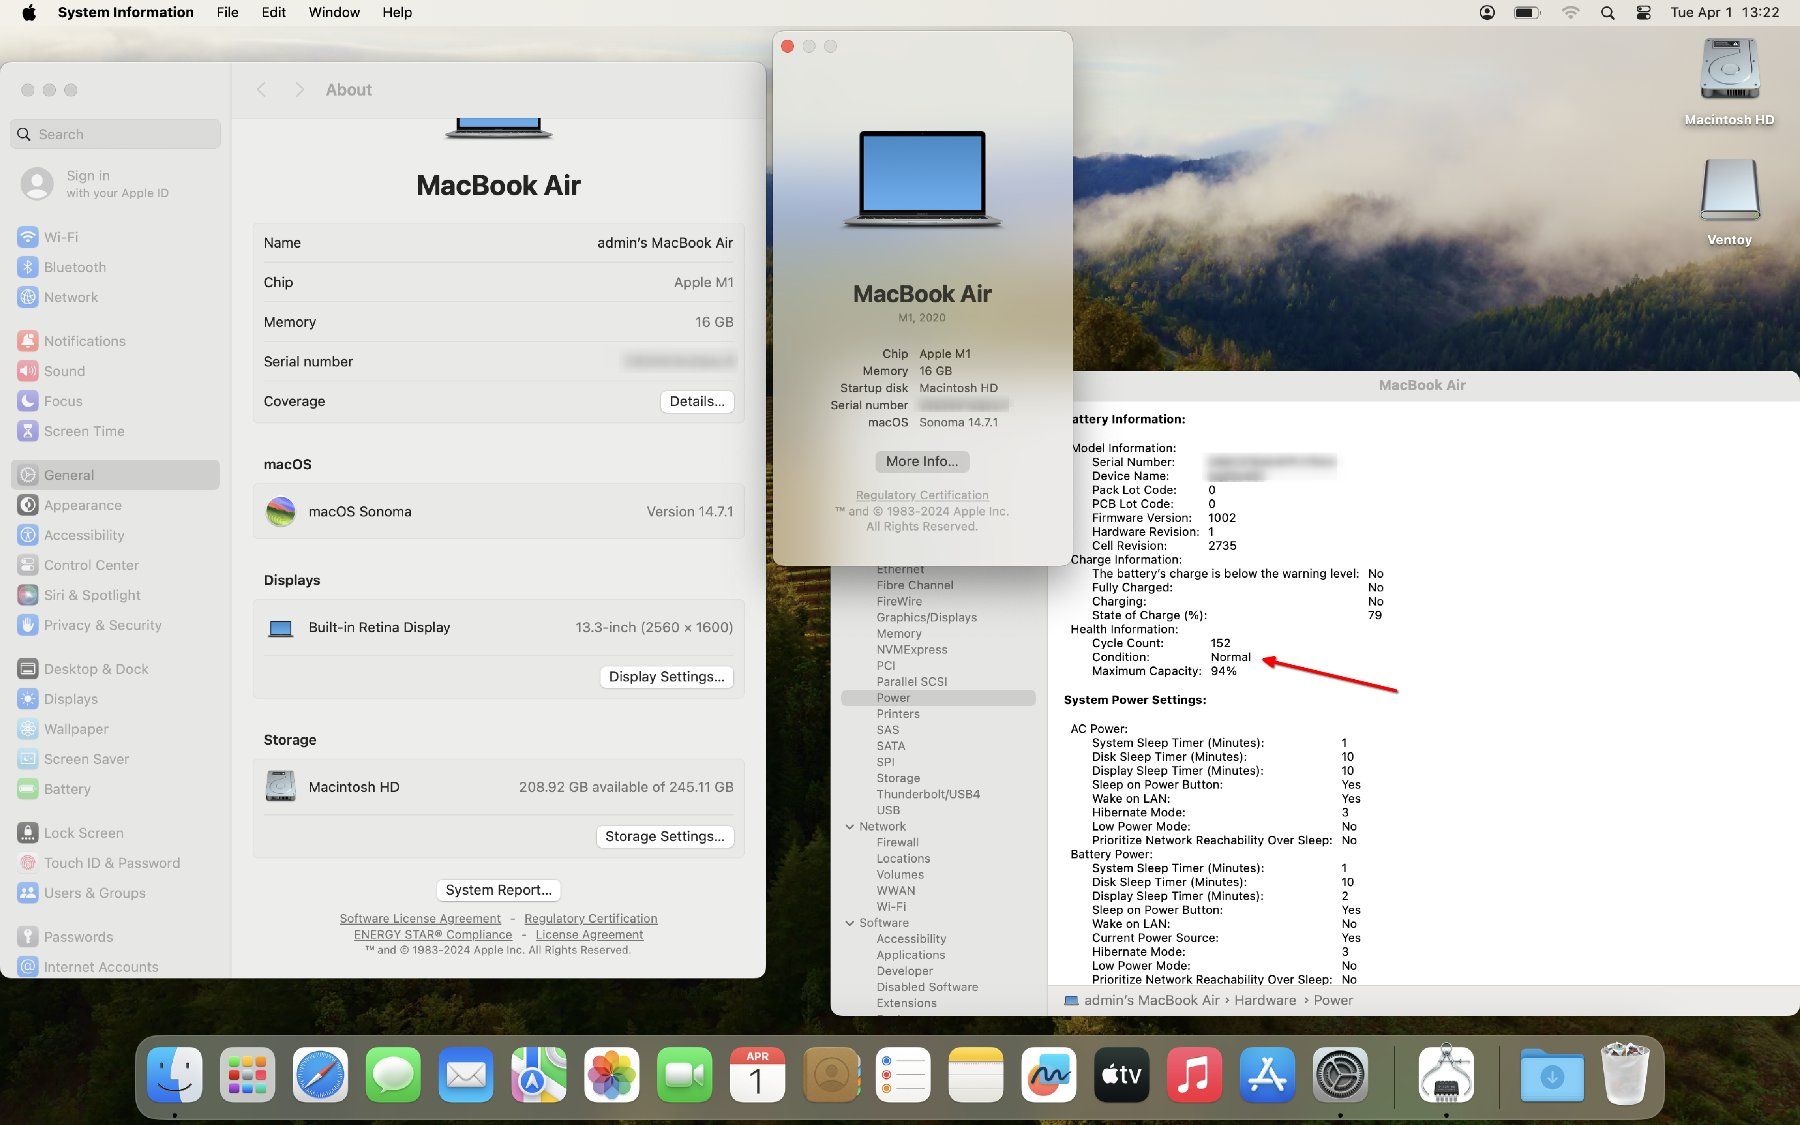Click More Info button in About window

pyautogui.click(x=922, y=461)
